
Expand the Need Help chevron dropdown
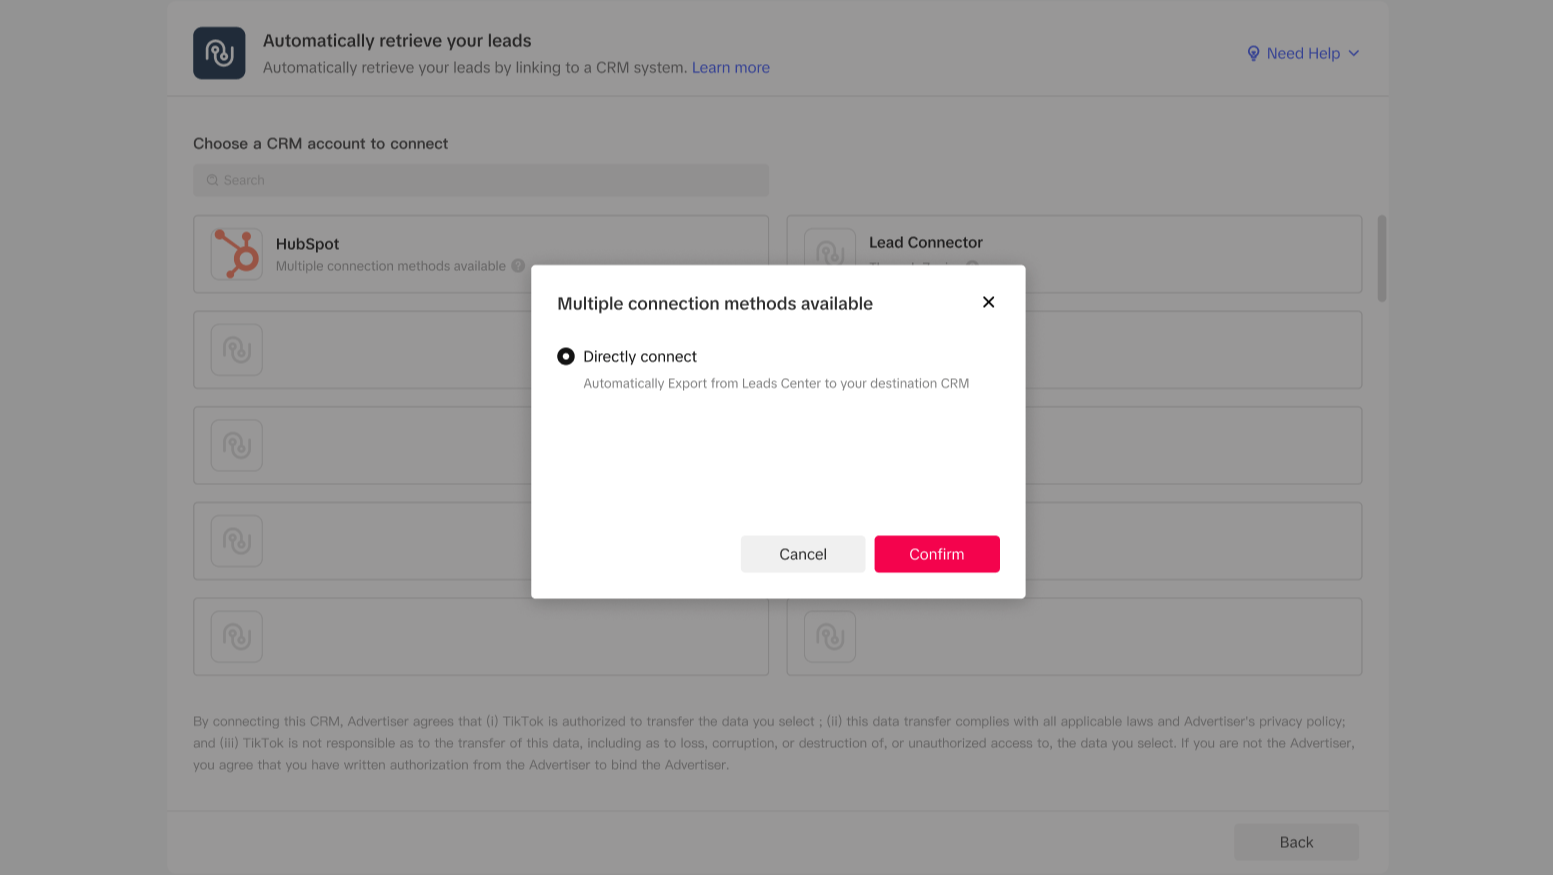[1355, 53]
